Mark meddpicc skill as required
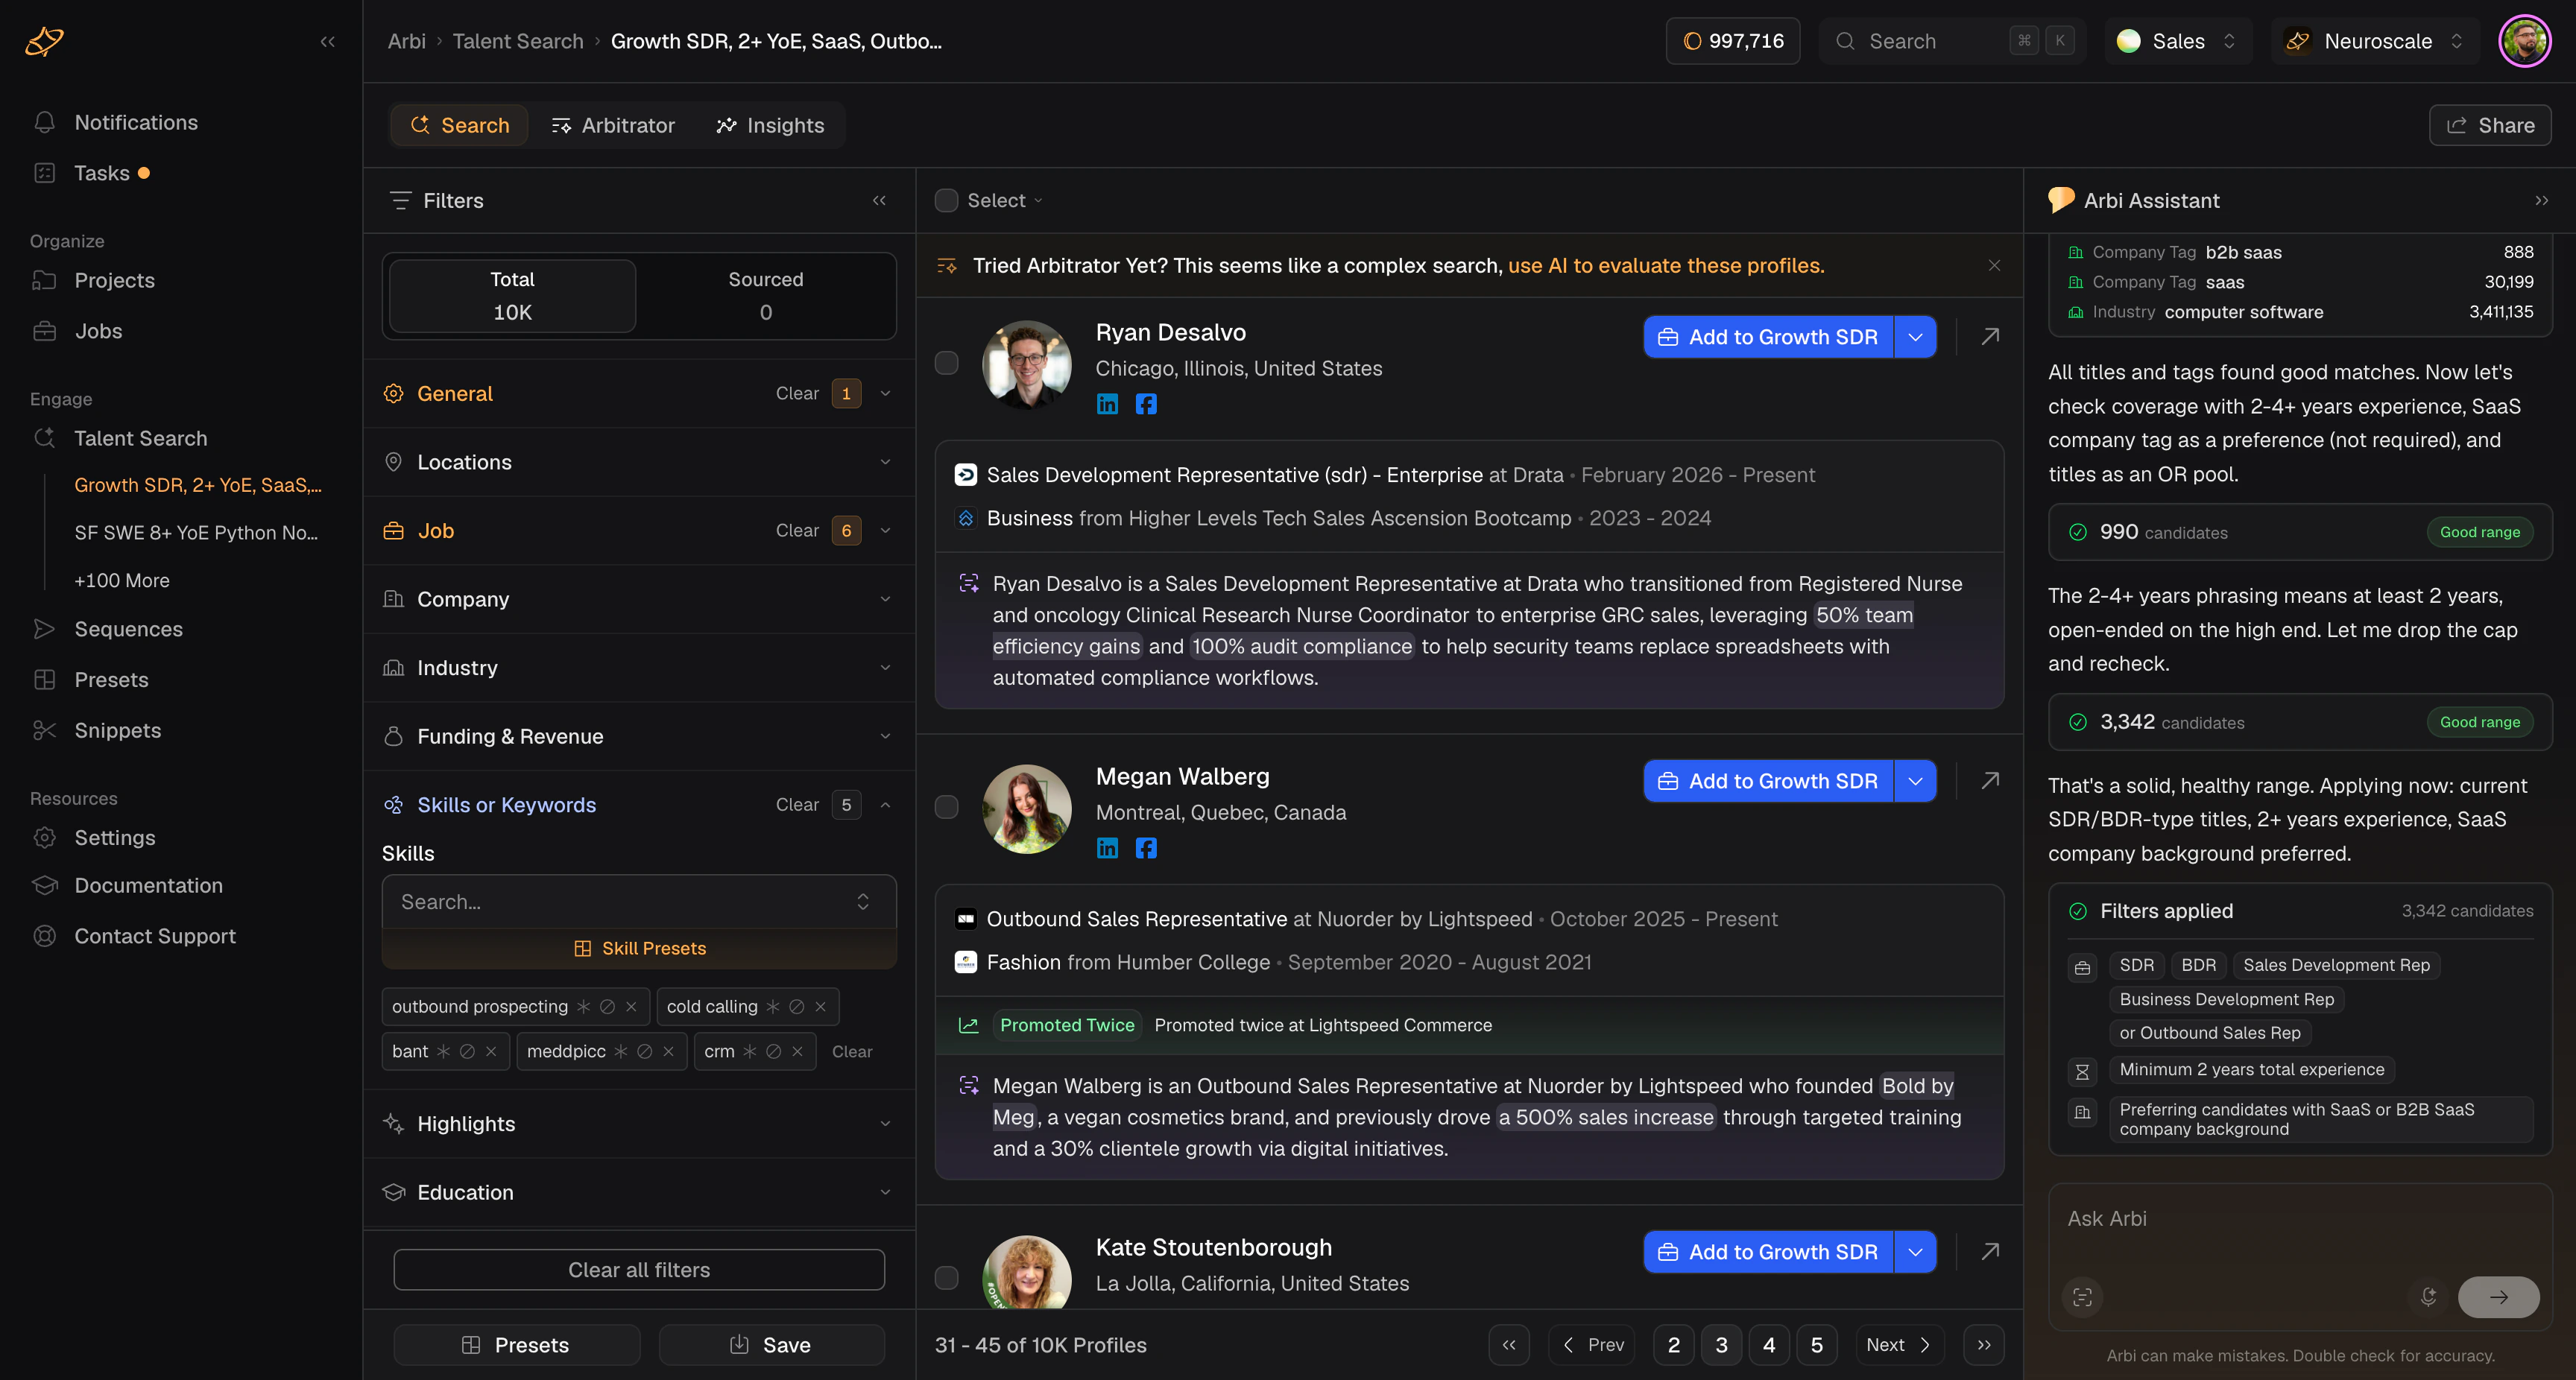Viewport: 2576px width, 1380px height. pos(621,1052)
